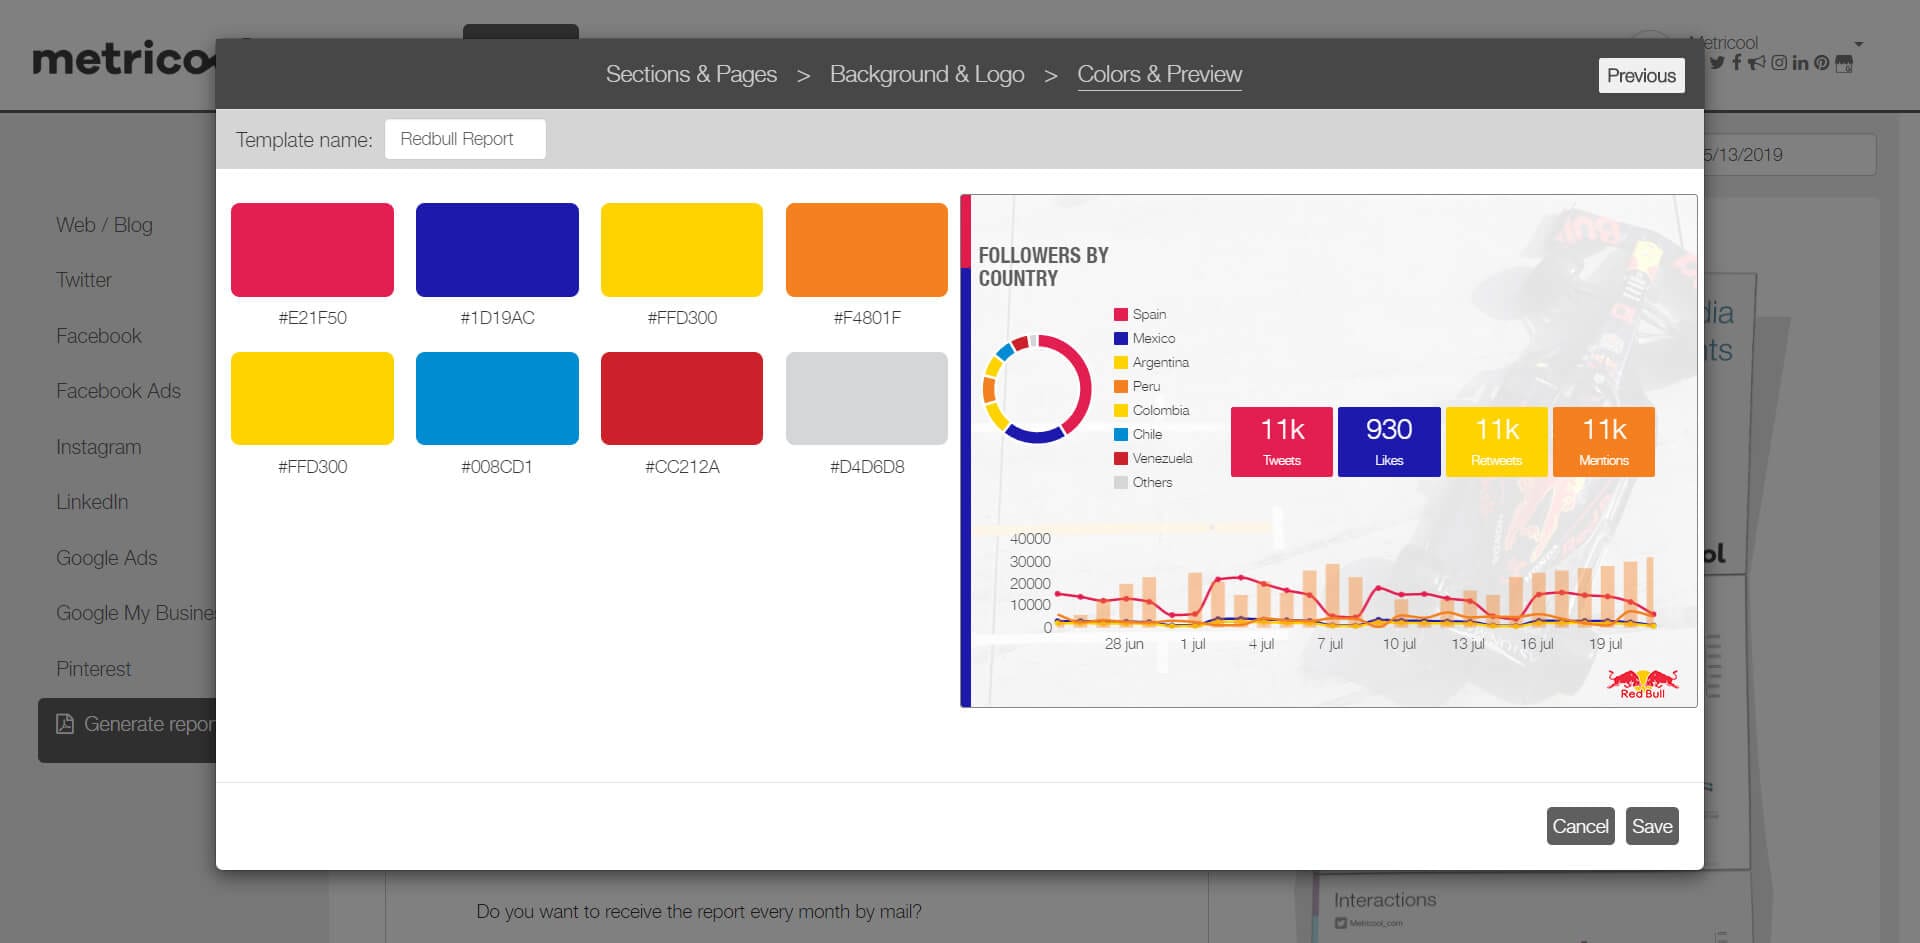
Task: Click the Chile legend entry
Action: [x=1138, y=434]
